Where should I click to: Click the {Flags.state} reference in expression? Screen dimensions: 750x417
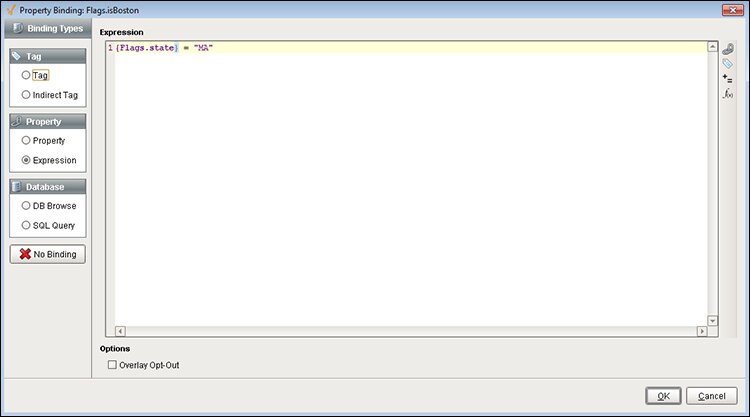pos(147,48)
